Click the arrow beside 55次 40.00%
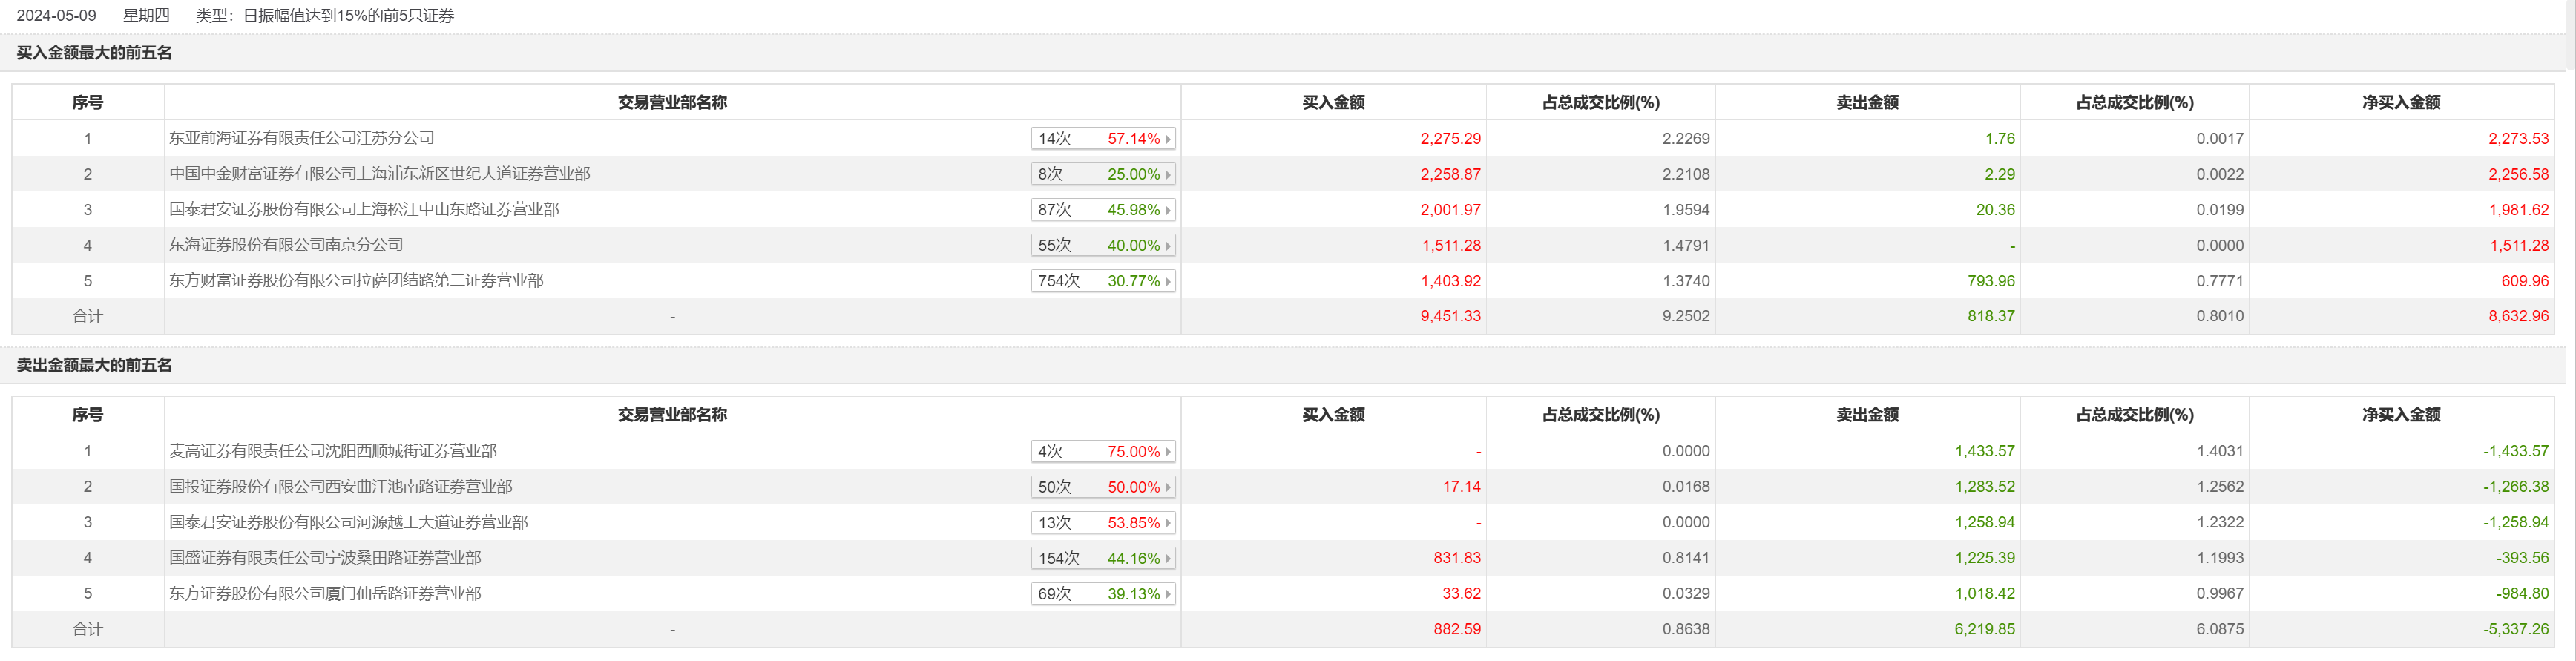This screenshot has width=2576, height=661. click(1168, 246)
